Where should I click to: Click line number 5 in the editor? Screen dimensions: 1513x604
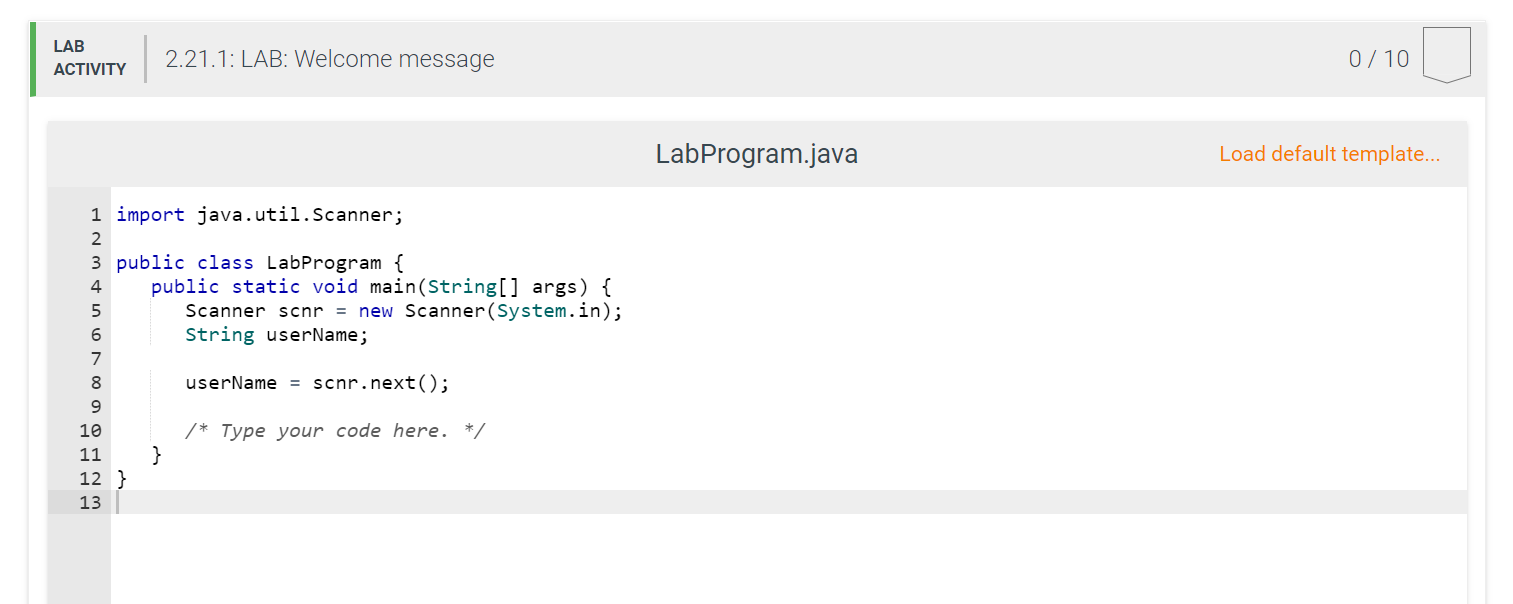coord(95,310)
